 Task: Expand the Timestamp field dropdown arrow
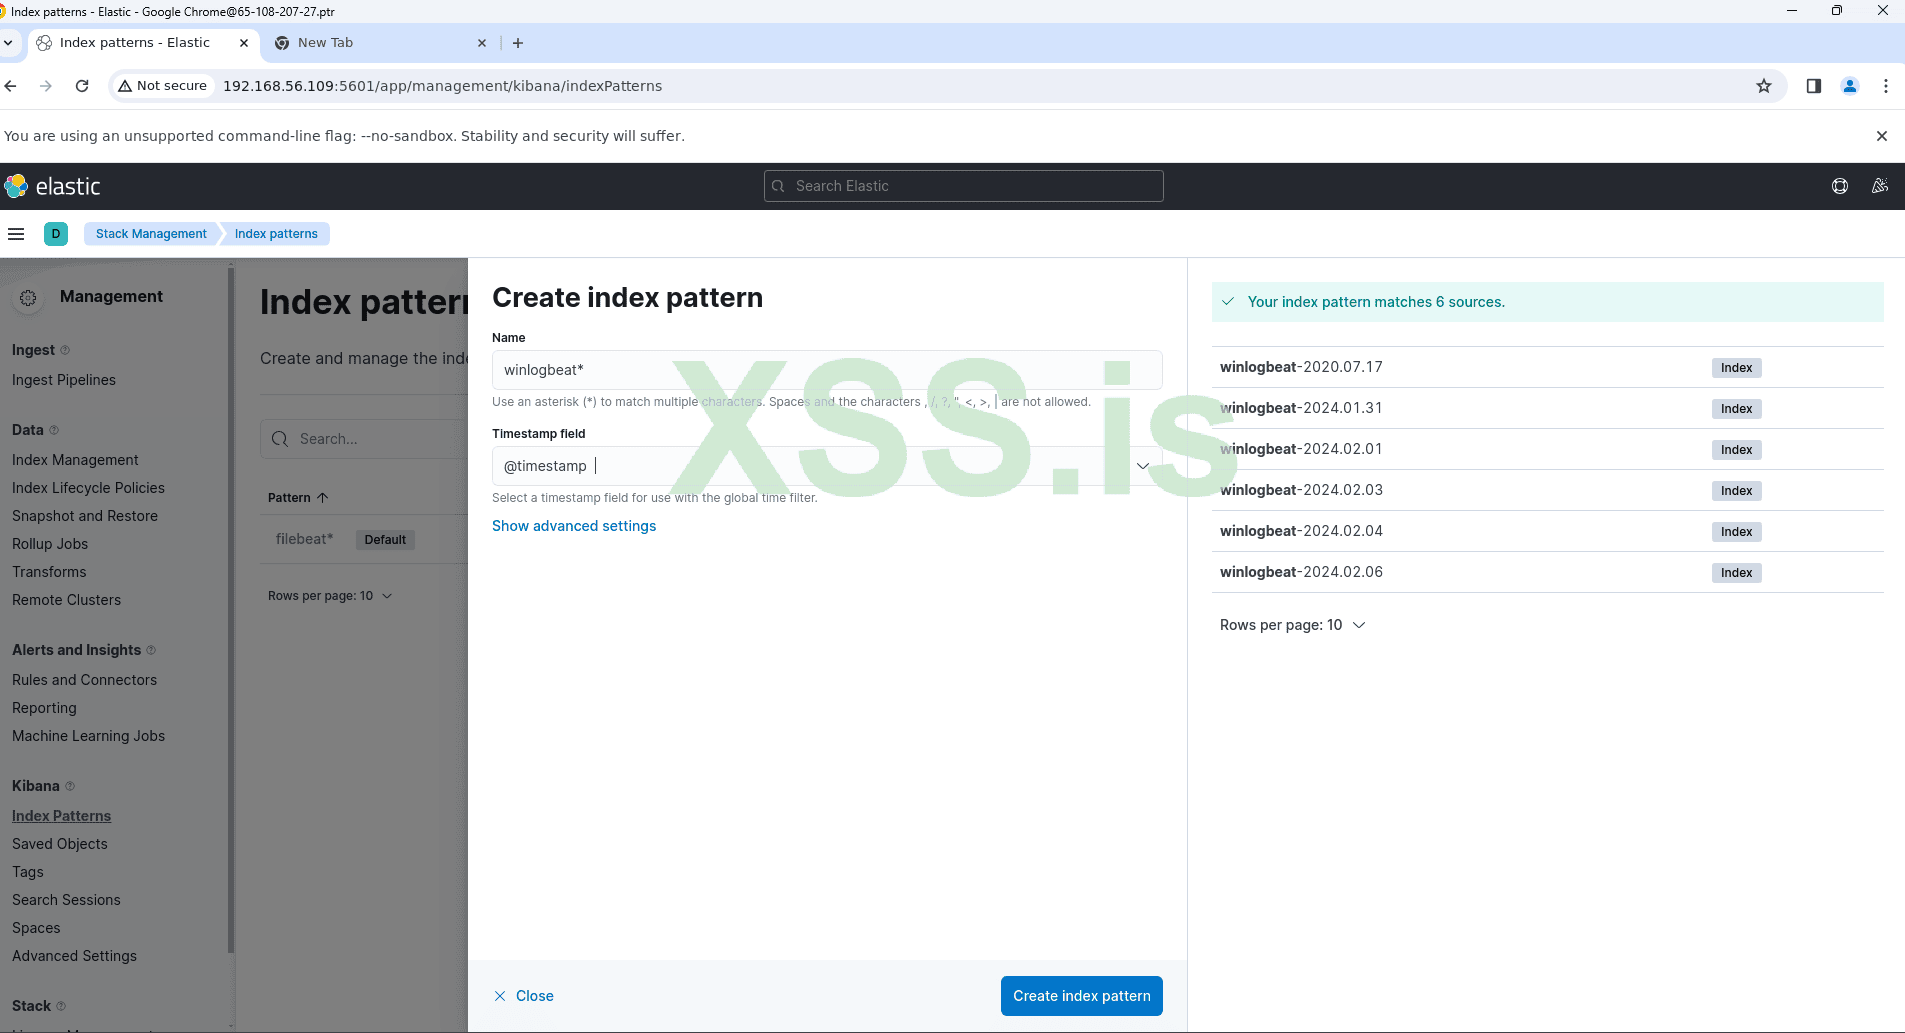1143,466
